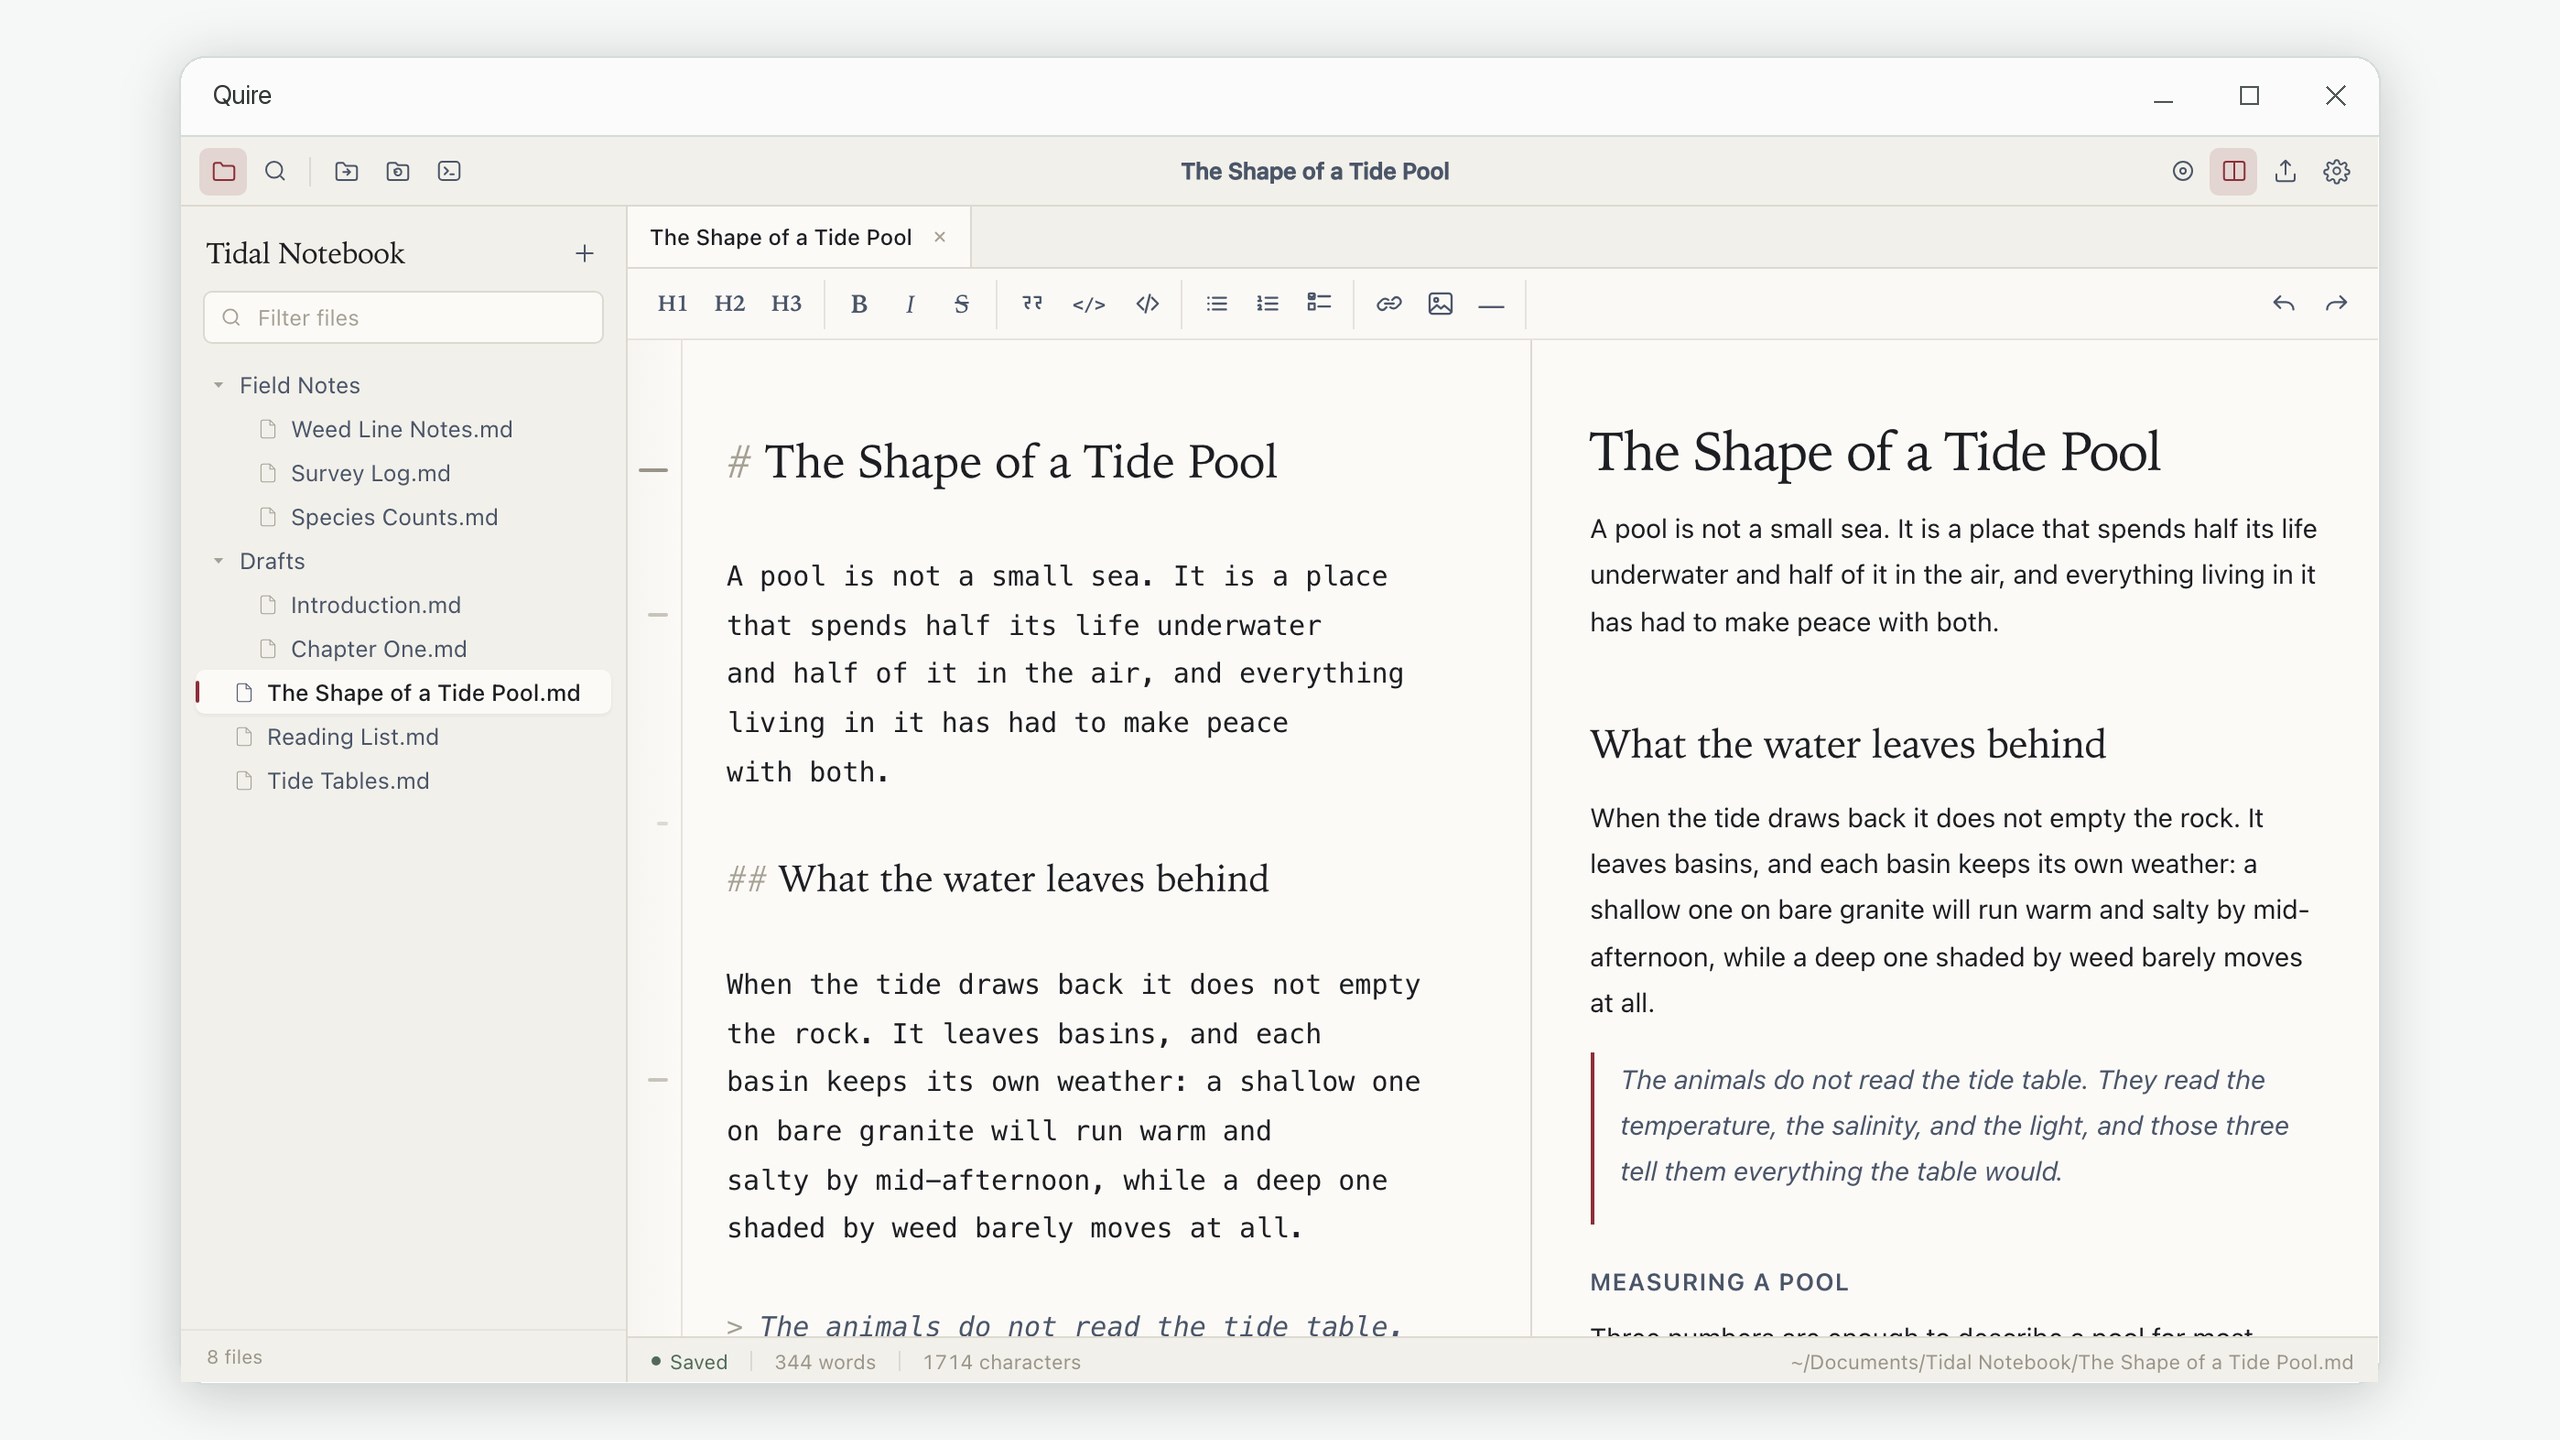The height and width of the screenshot is (1440, 2560).
Task: Insert a hyperlink
Action: point(1388,304)
